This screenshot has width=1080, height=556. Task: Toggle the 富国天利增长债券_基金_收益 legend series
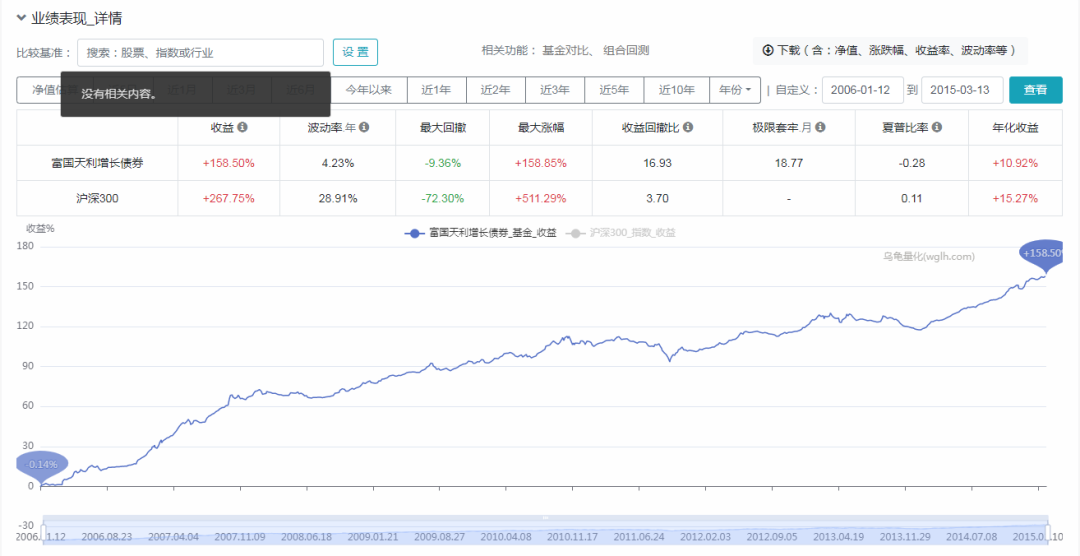[480, 233]
